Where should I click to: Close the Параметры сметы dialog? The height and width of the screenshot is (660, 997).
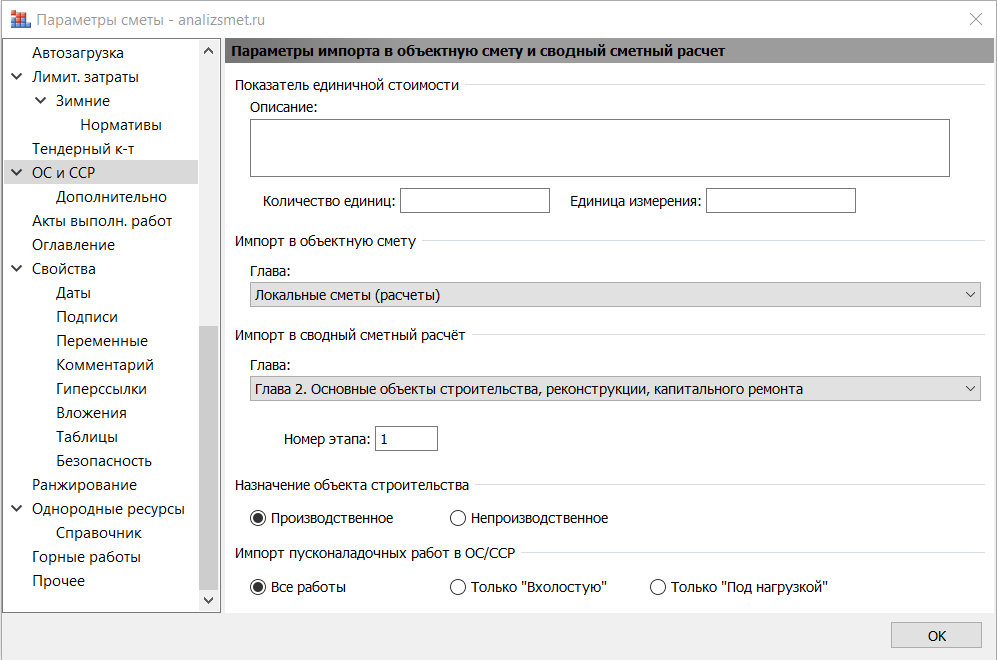975,20
